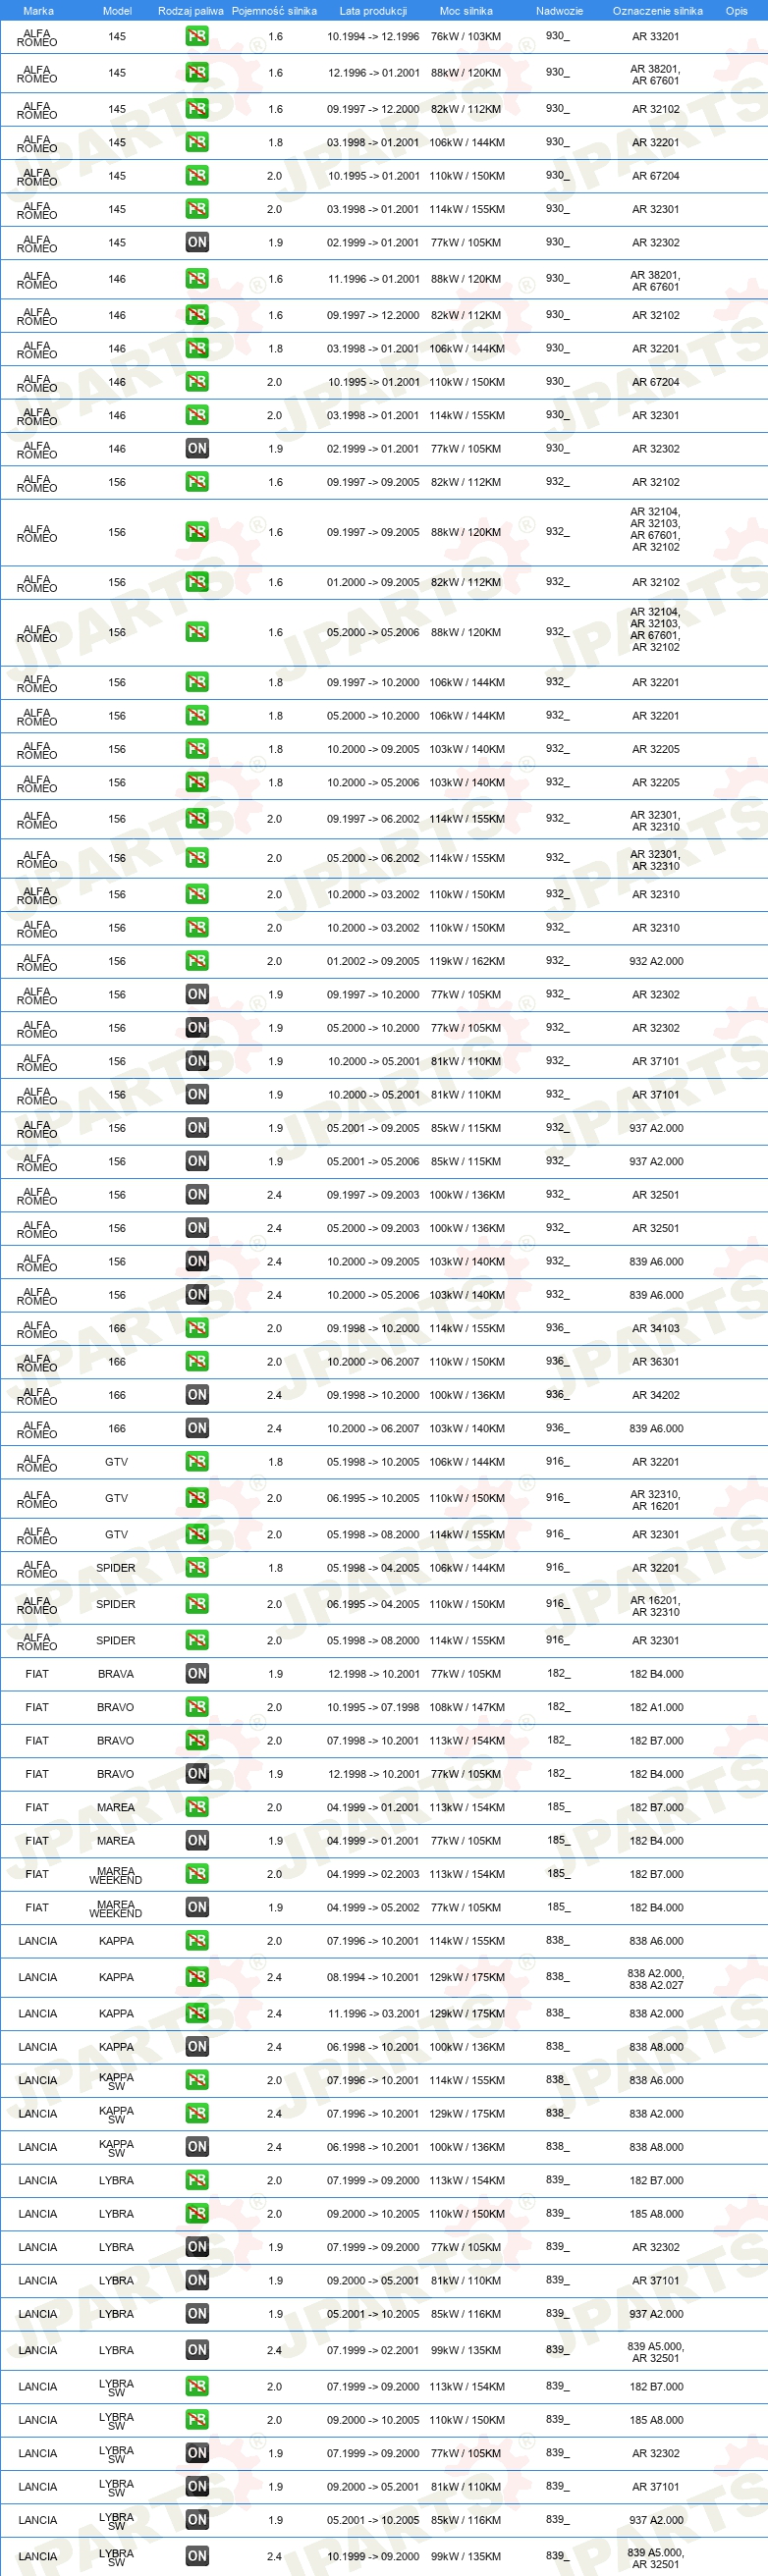Select engine code AR 33201
Screen dimensions: 768x2576
pyautogui.click(x=656, y=36)
